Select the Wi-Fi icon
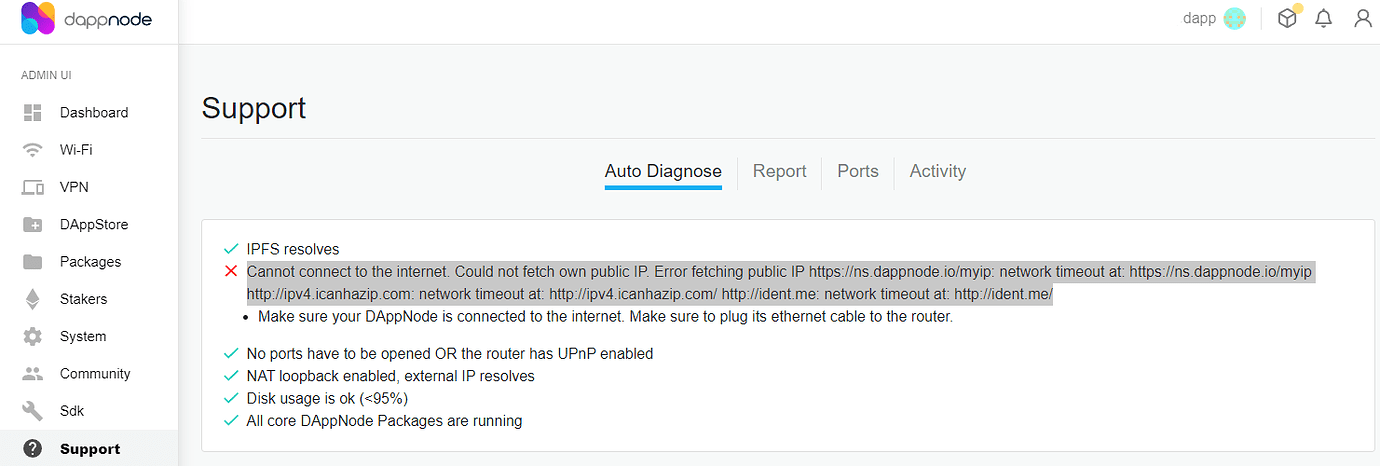The image size is (1380, 466). click(33, 150)
